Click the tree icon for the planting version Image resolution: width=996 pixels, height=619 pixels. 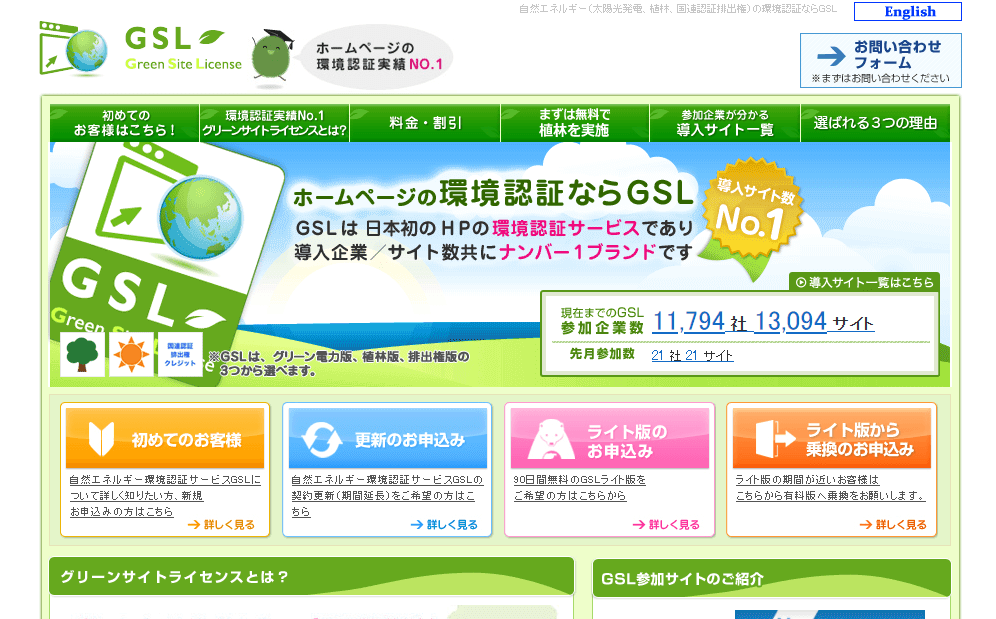point(82,354)
